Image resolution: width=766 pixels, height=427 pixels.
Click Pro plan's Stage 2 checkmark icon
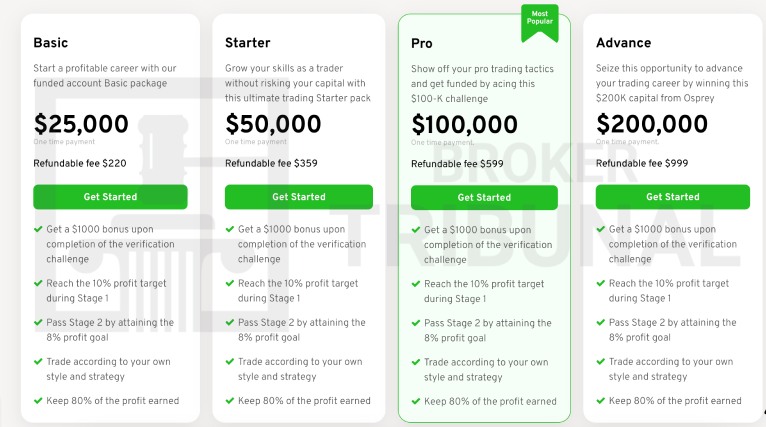tap(416, 322)
